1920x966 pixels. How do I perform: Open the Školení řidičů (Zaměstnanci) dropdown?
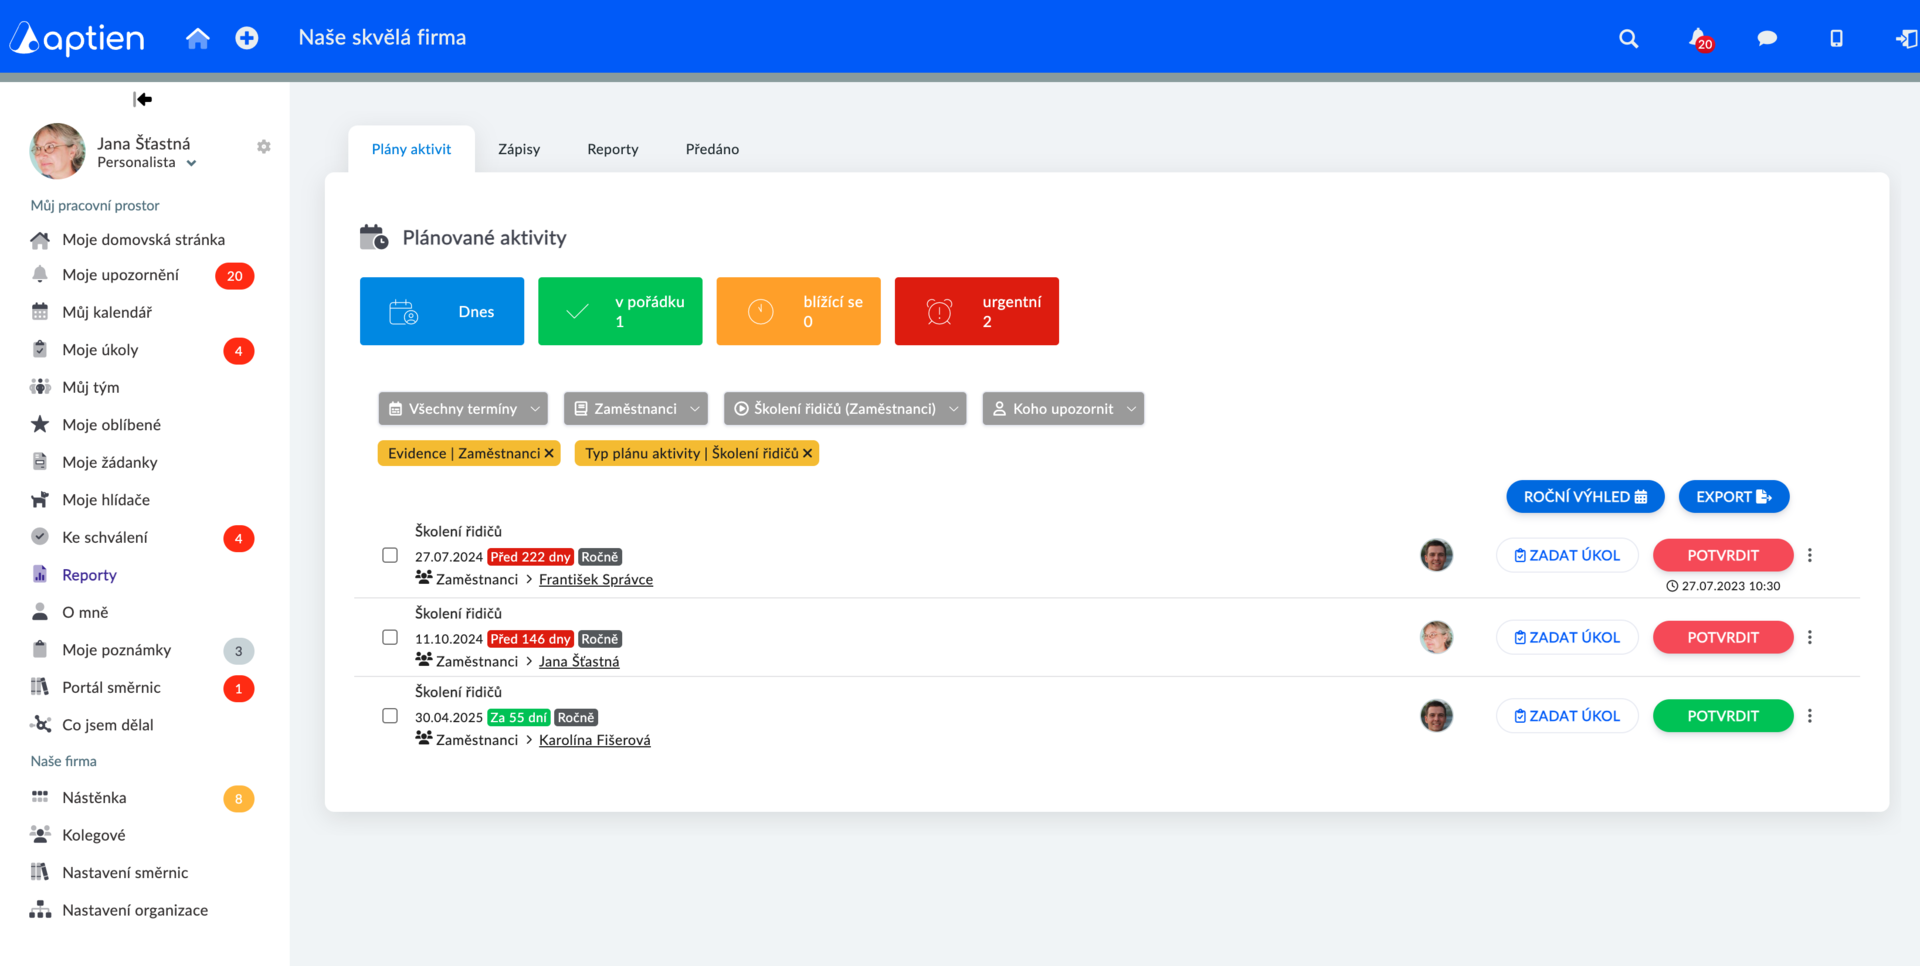pos(845,408)
